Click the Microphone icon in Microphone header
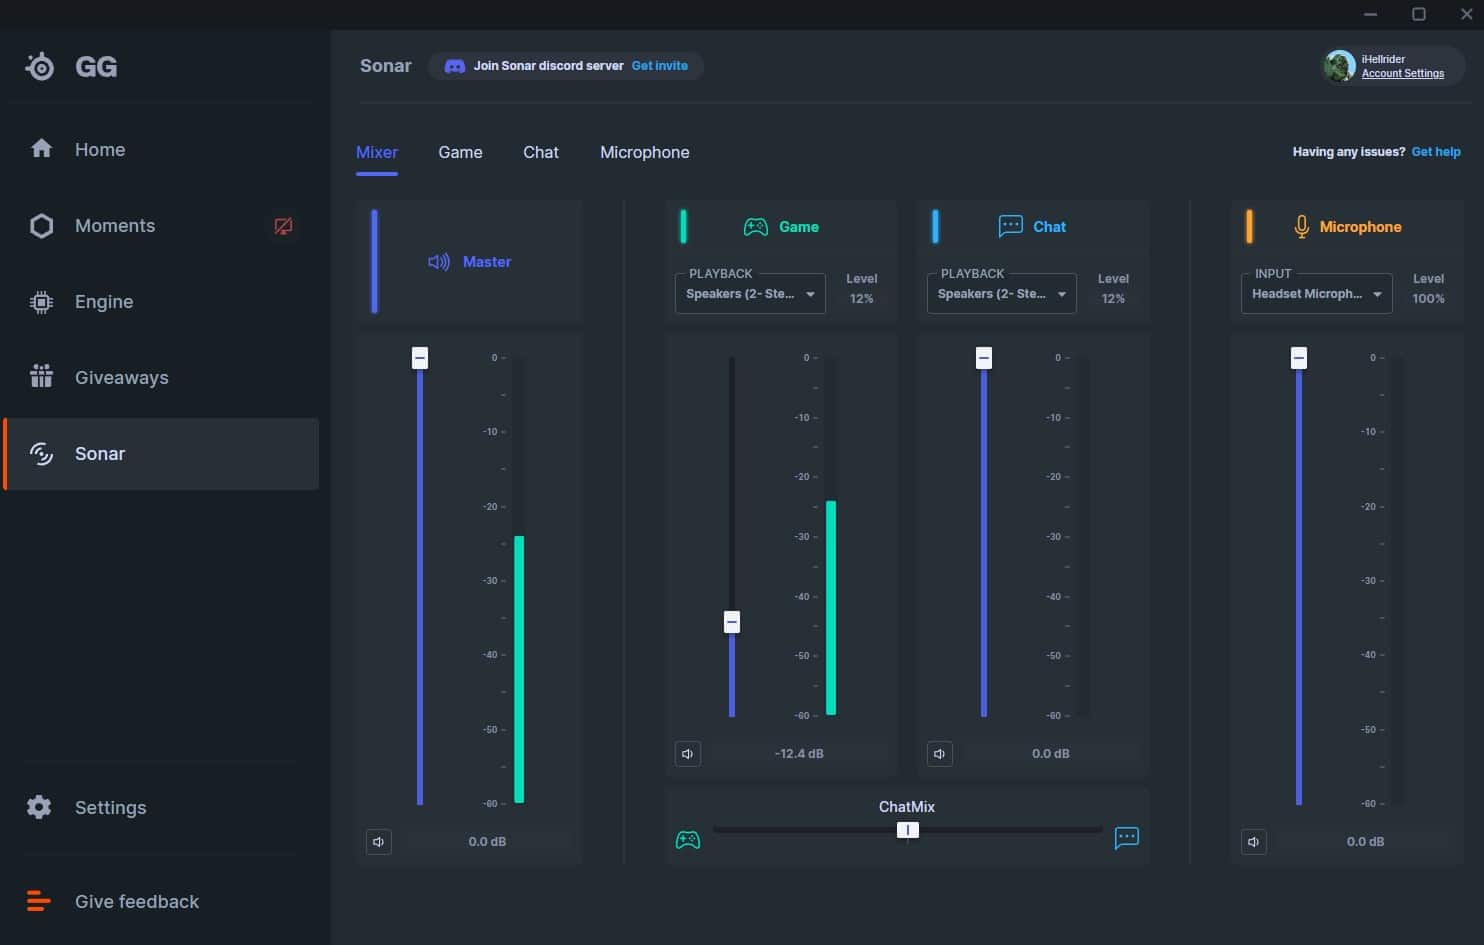 pyautogui.click(x=1301, y=227)
